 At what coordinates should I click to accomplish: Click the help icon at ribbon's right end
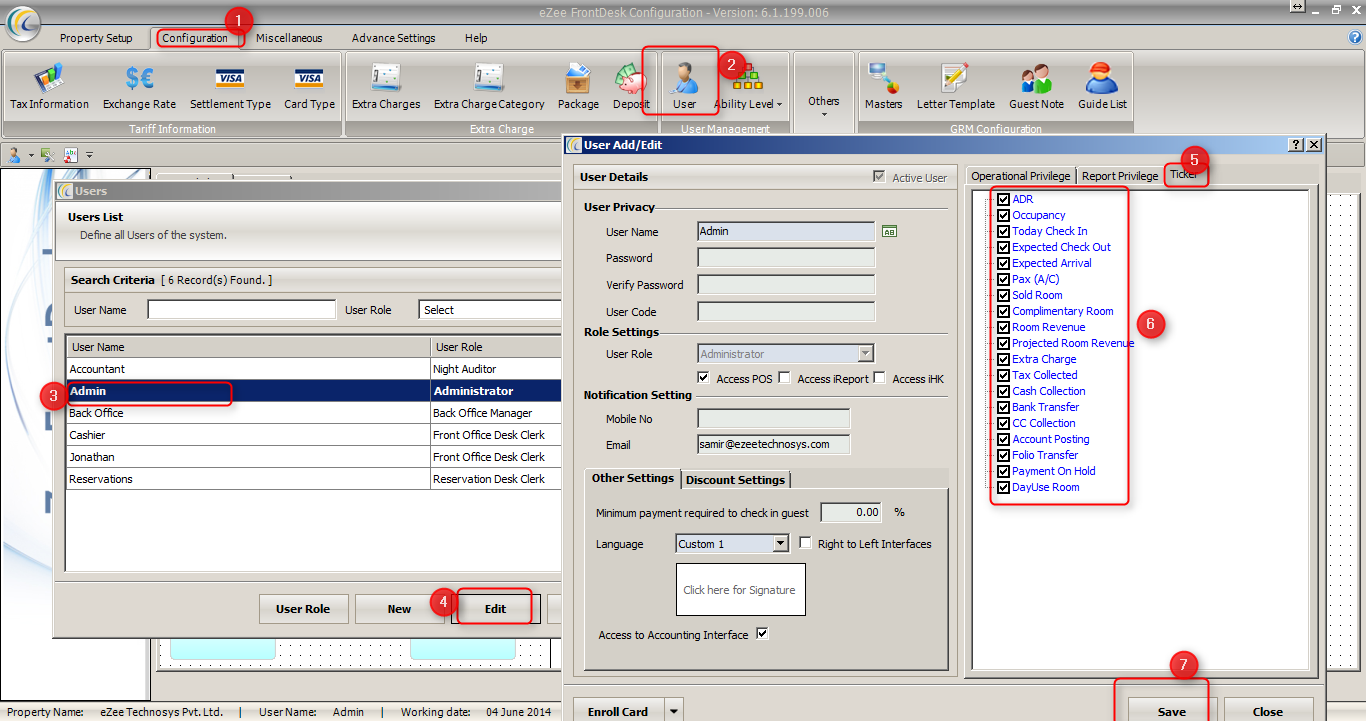pos(1355,37)
